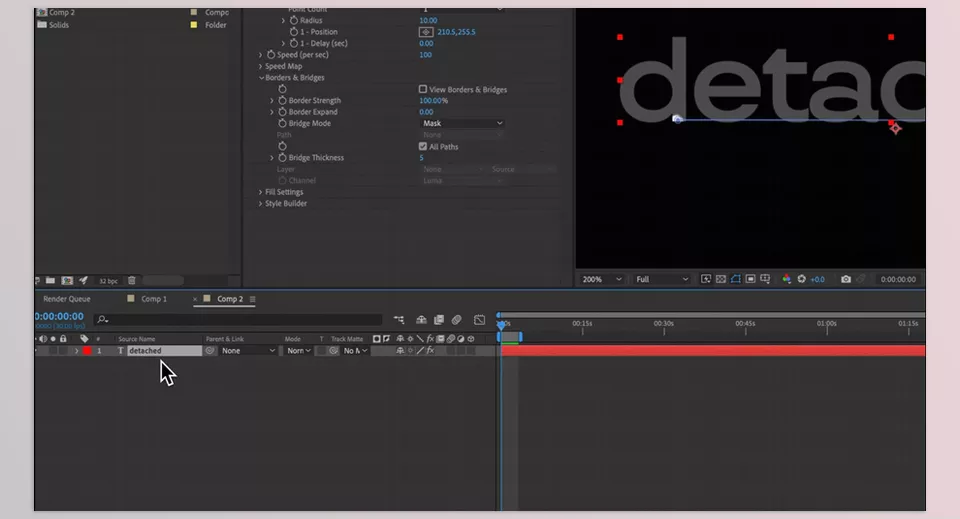The width and height of the screenshot is (960, 519).
Task: Click the Border Strength stopwatch icon
Action: click(x=282, y=100)
